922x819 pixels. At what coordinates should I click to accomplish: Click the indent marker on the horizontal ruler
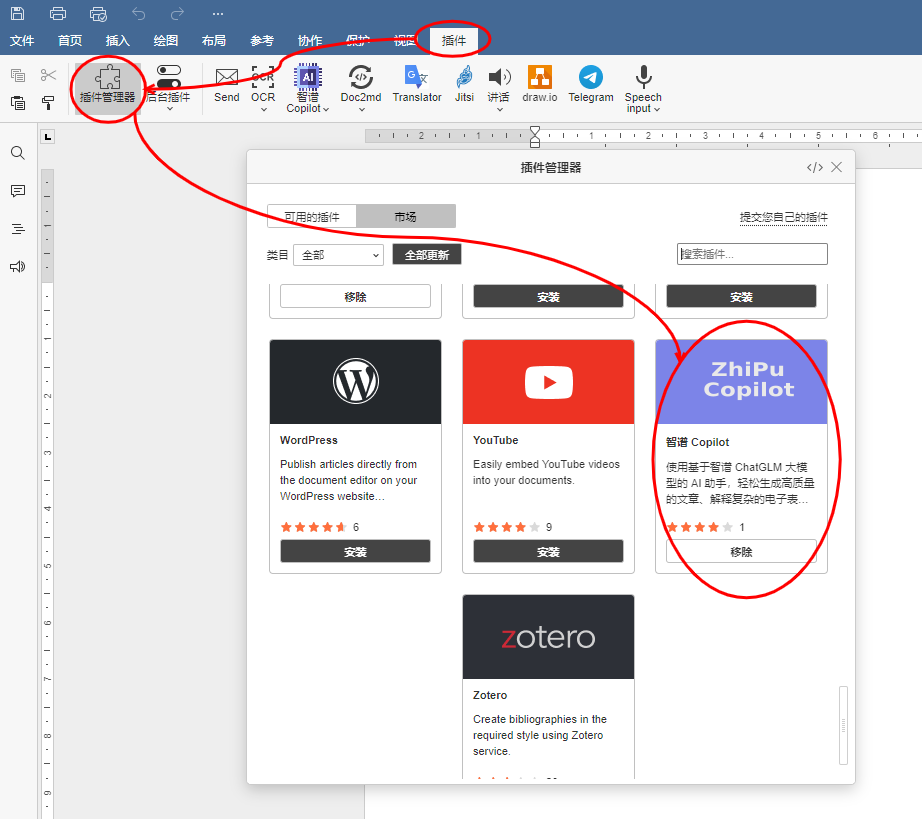pos(535,136)
